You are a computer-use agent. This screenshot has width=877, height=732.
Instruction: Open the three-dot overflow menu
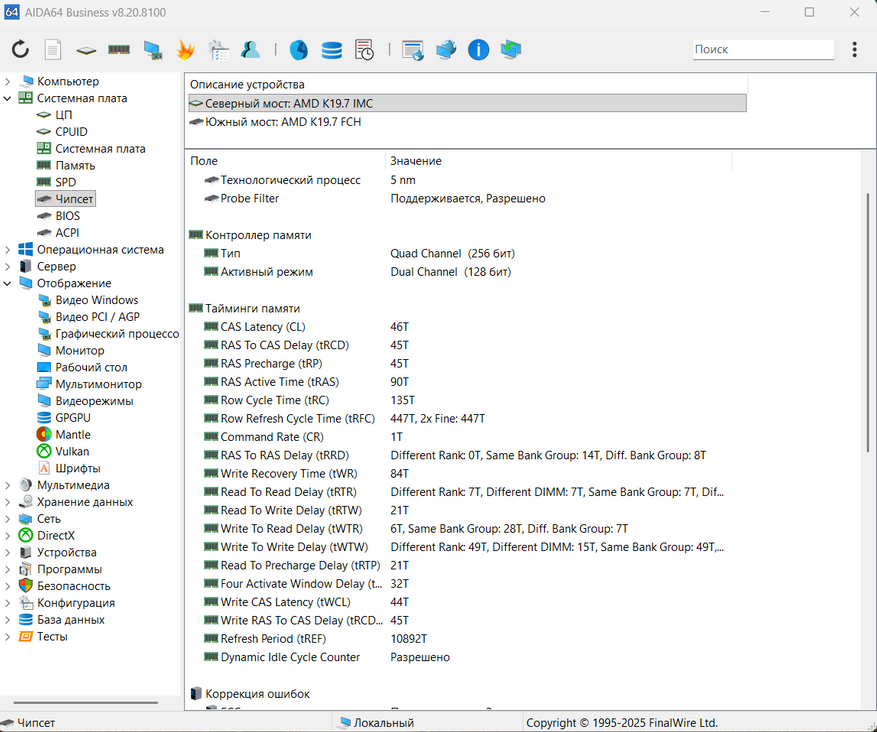point(855,49)
